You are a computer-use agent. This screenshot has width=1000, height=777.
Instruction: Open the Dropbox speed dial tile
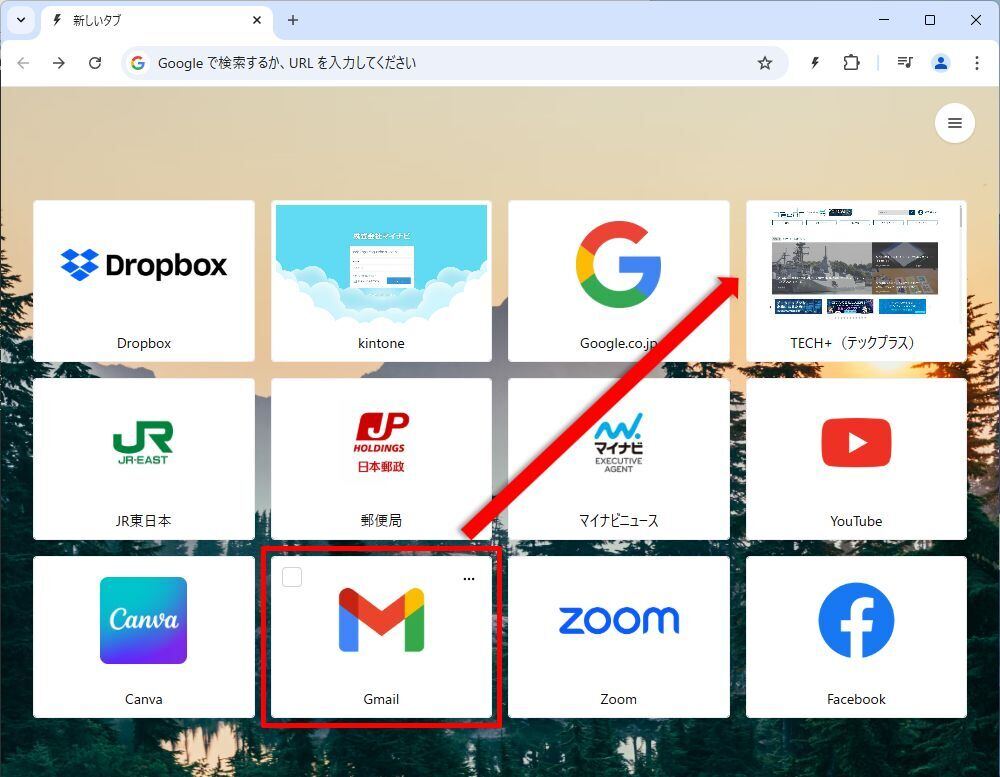click(143, 281)
